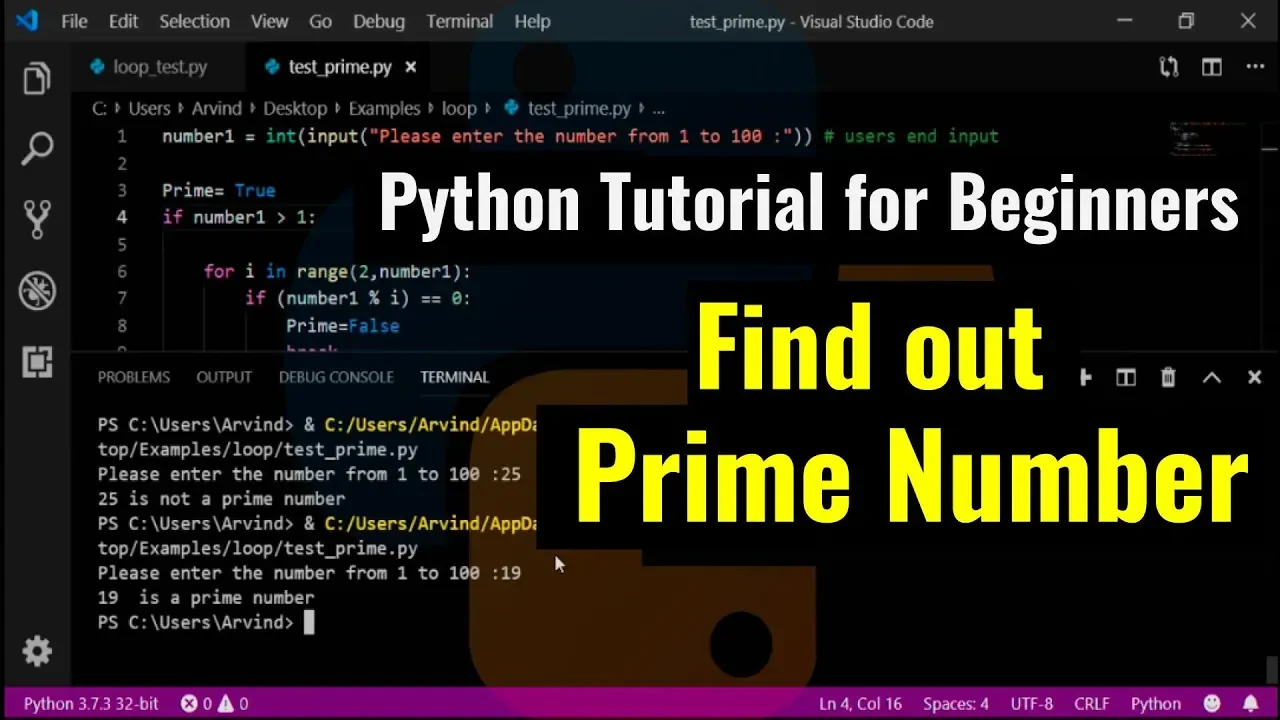Image resolution: width=1280 pixels, height=720 pixels.
Task: Click the Users breadcrumb segment
Action: (x=151, y=108)
